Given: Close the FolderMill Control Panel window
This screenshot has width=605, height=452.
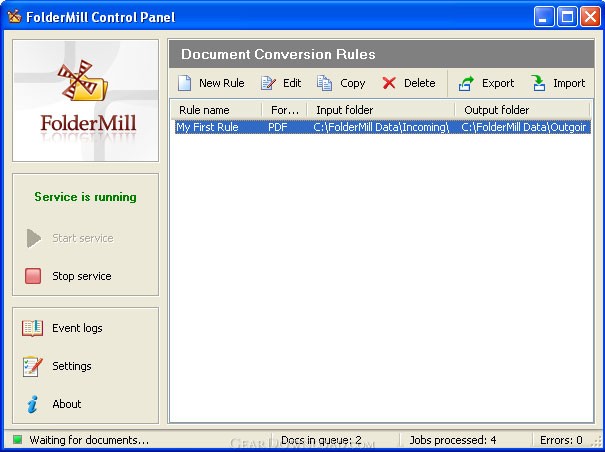Looking at the screenshot, I should [590, 17].
